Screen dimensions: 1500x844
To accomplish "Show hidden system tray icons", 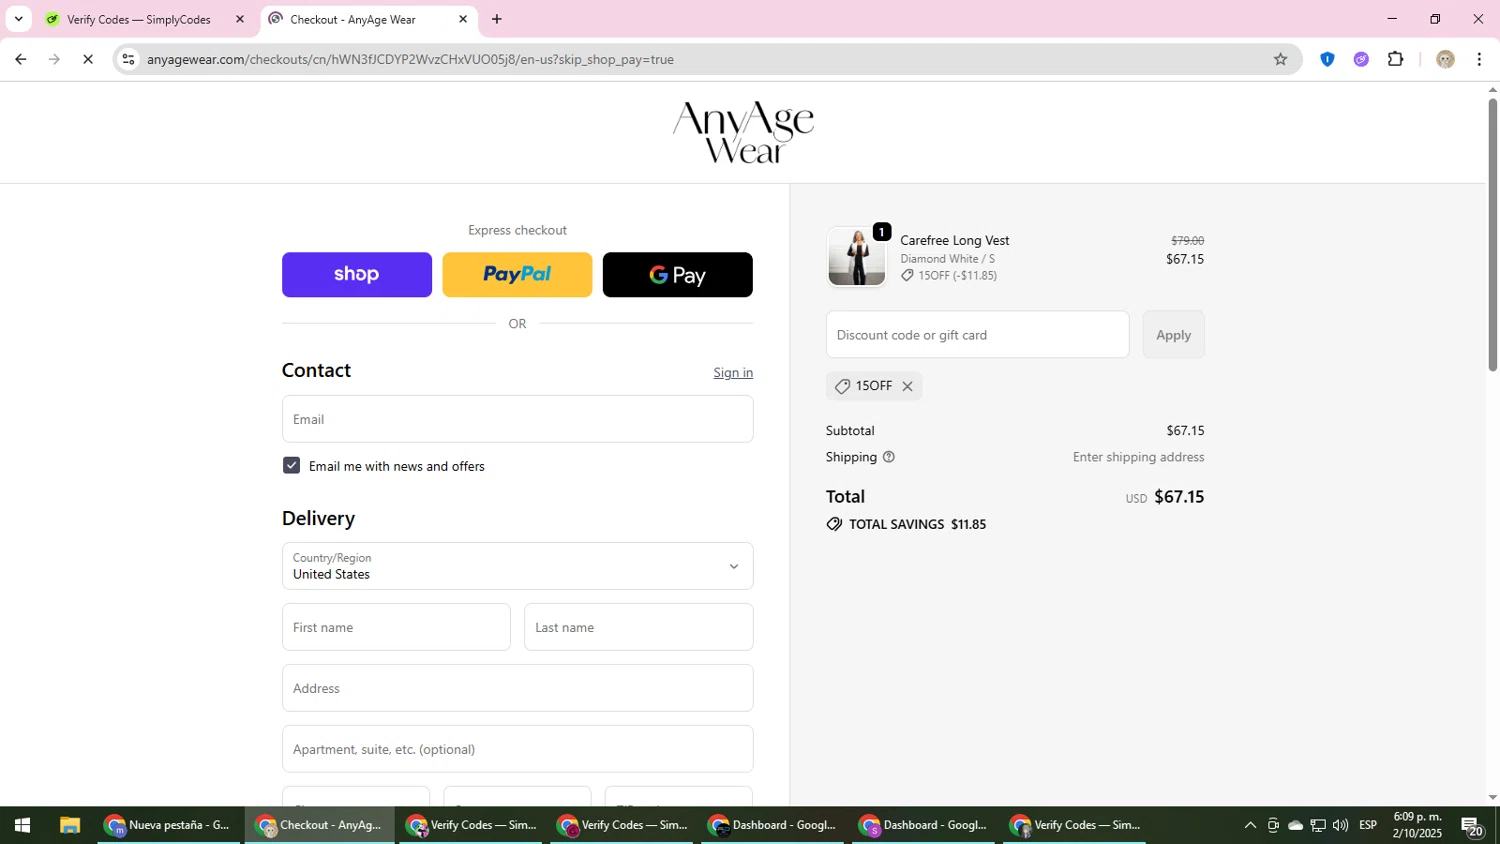I will tap(1250, 825).
